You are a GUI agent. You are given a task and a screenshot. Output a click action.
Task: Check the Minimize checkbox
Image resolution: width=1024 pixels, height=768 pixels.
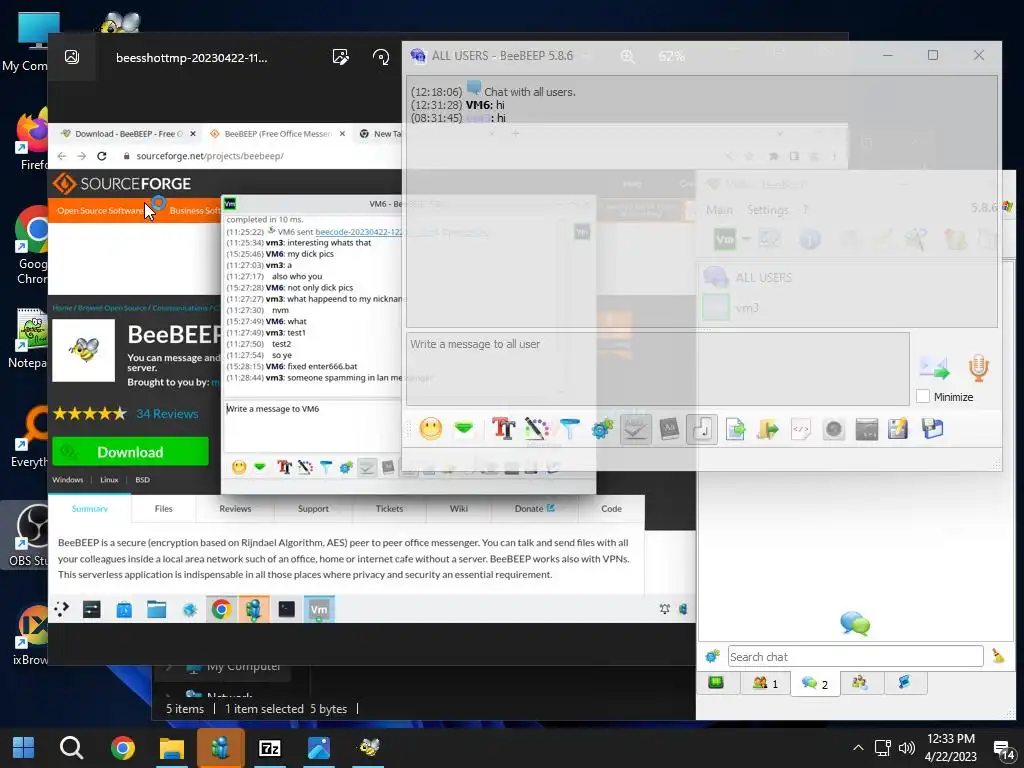[x=923, y=396]
